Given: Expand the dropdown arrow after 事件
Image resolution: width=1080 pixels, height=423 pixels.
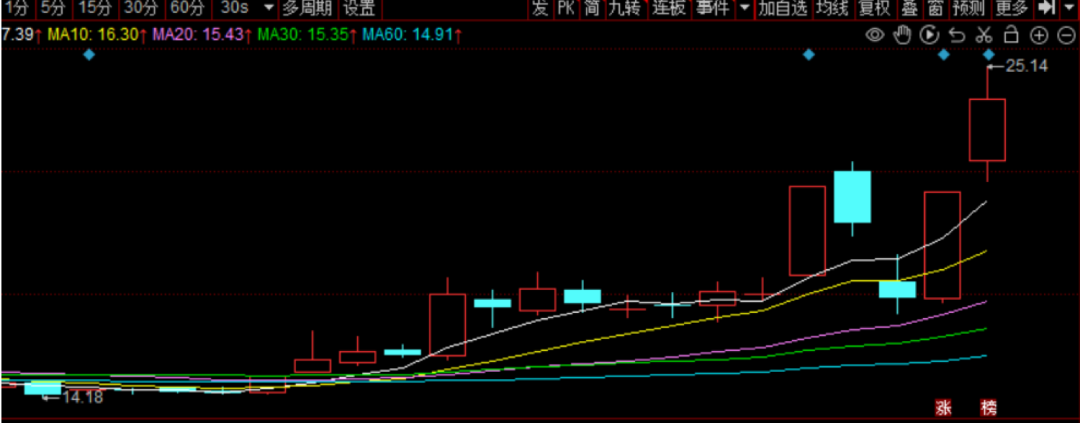Looking at the screenshot, I should point(745,8).
